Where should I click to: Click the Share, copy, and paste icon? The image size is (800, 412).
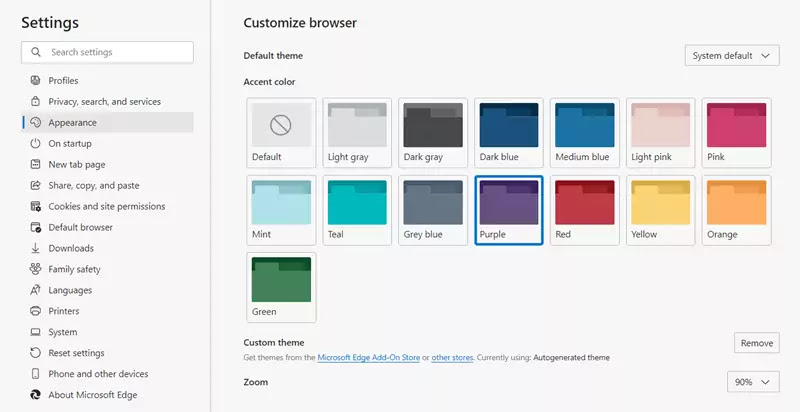pyautogui.click(x=35, y=185)
